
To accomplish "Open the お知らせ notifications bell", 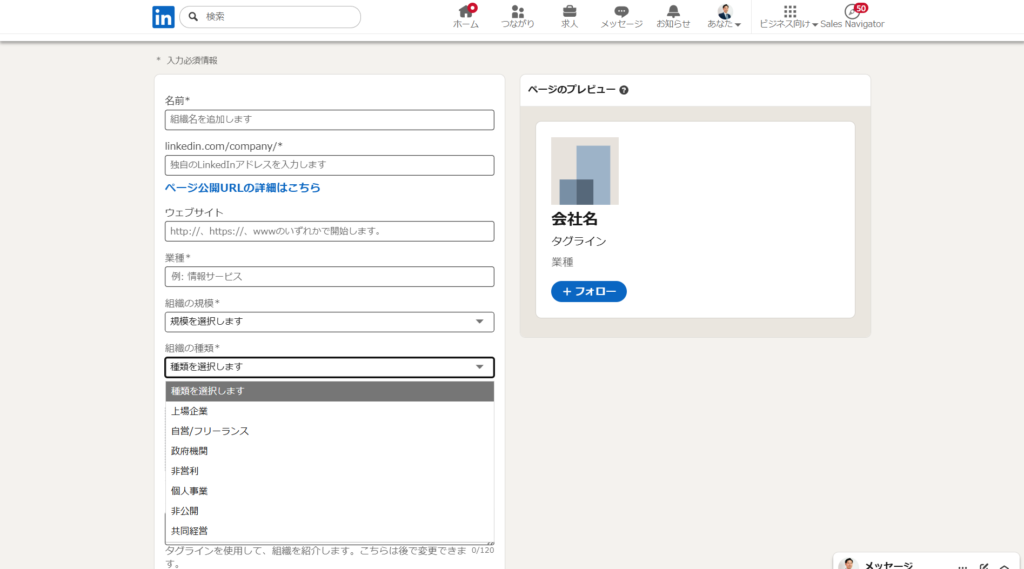I will tap(673, 16).
